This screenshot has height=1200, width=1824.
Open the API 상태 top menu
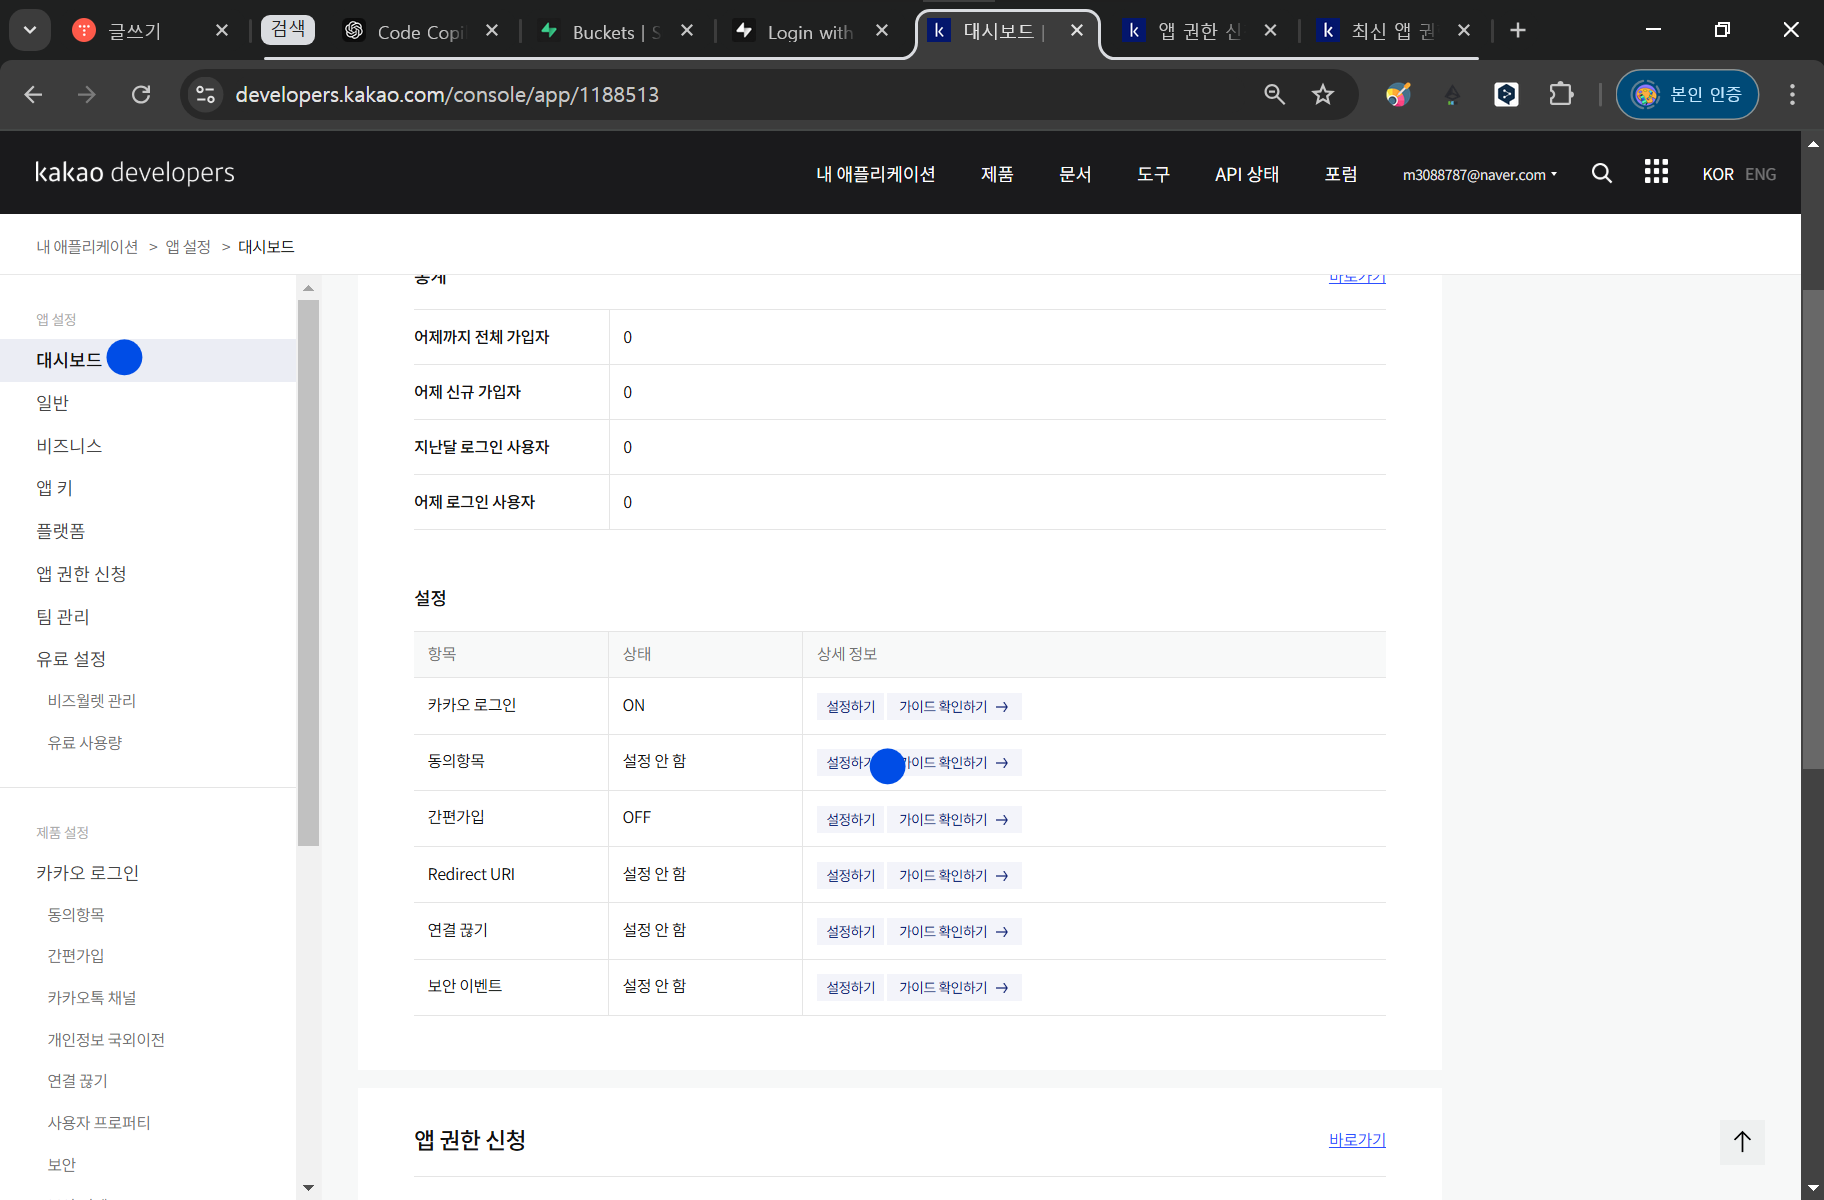[1247, 174]
